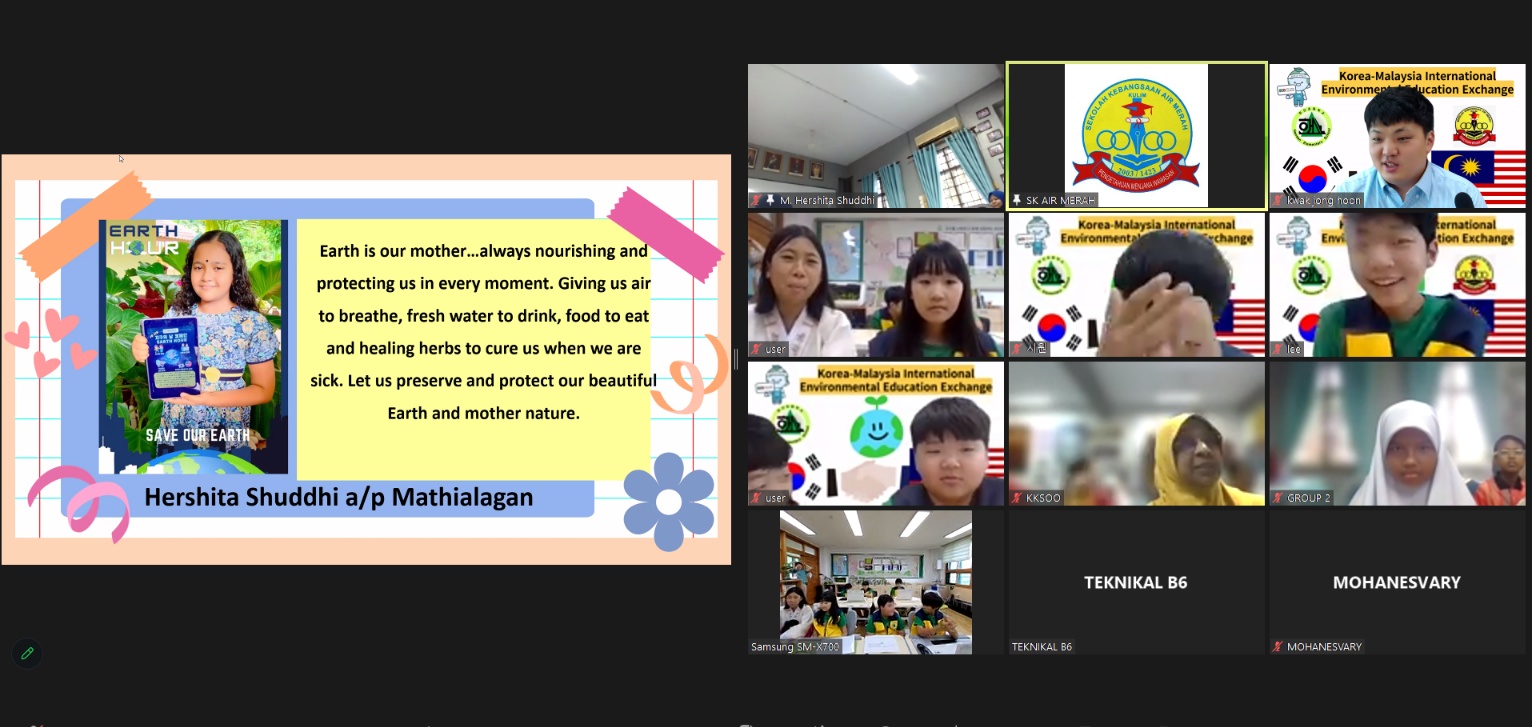Click the pin icon beside M. Hershita Shuddhi
1532x727 pixels.
tap(770, 200)
